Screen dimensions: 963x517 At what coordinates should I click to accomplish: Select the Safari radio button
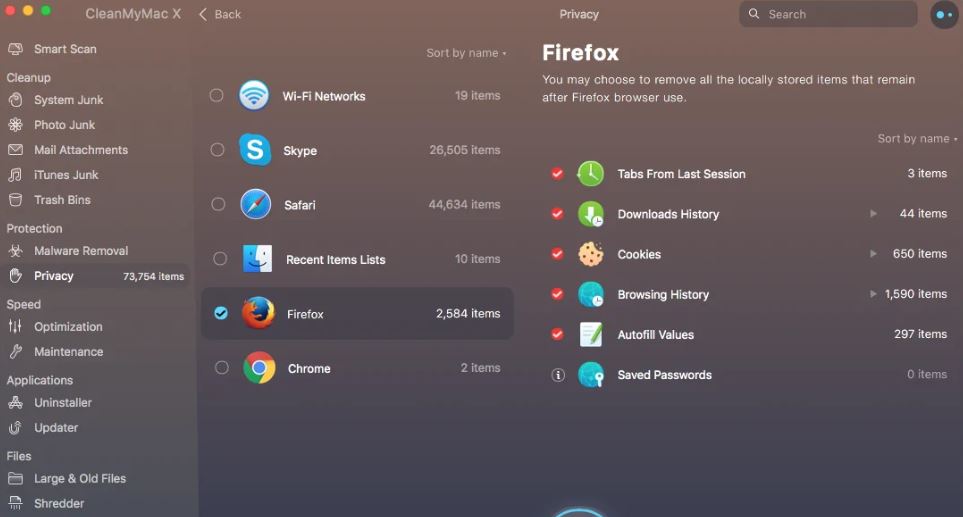(x=218, y=204)
